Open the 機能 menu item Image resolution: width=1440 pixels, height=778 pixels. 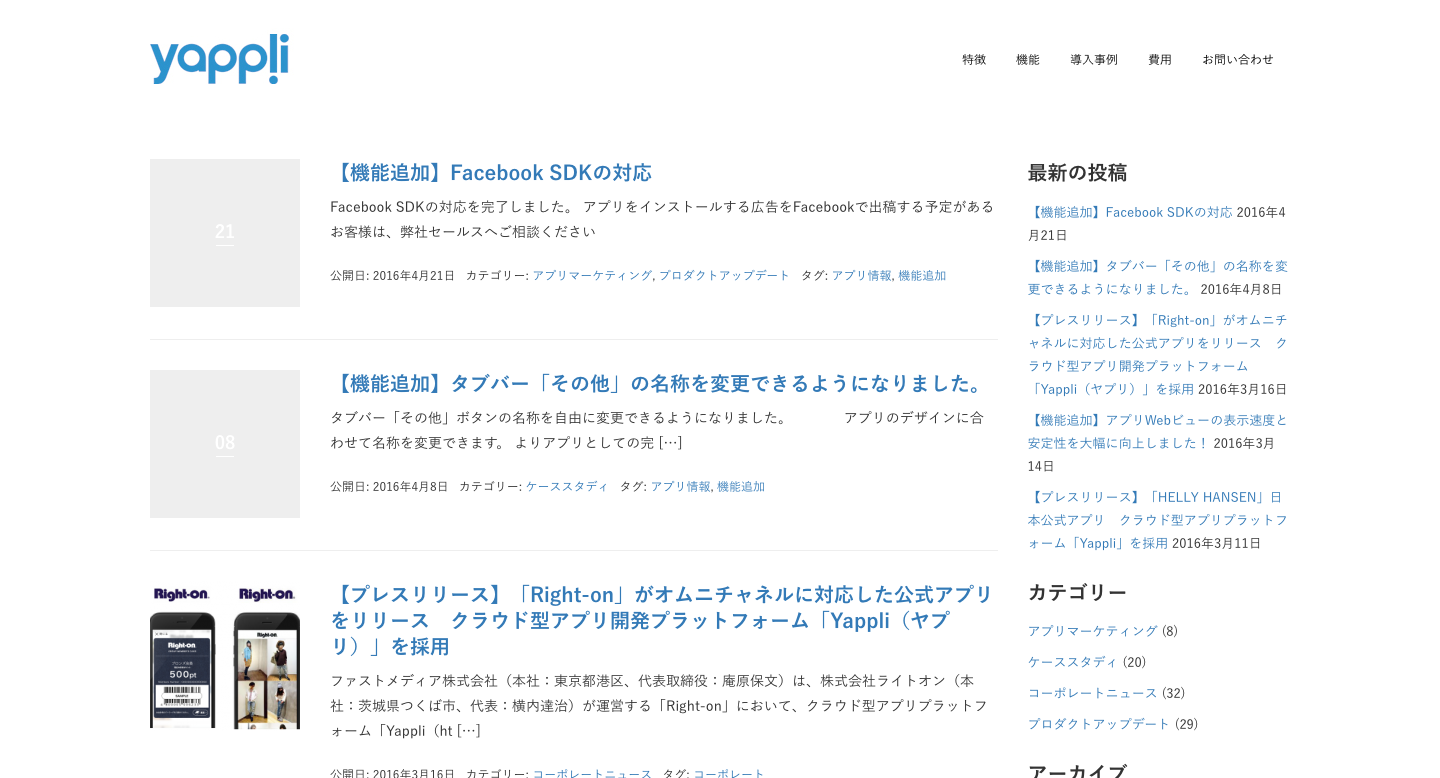(x=1028, y=60)
